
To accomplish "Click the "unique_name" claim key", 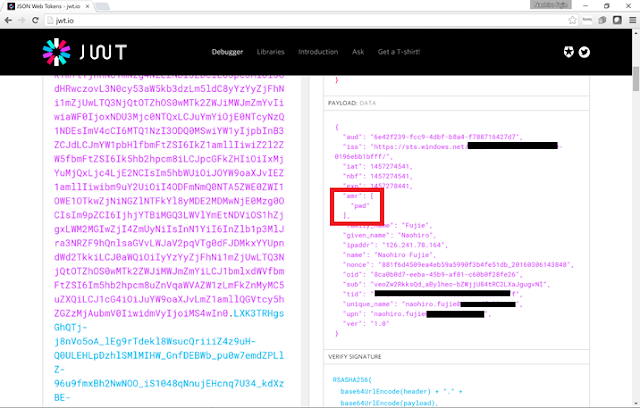I will point(370,304).
